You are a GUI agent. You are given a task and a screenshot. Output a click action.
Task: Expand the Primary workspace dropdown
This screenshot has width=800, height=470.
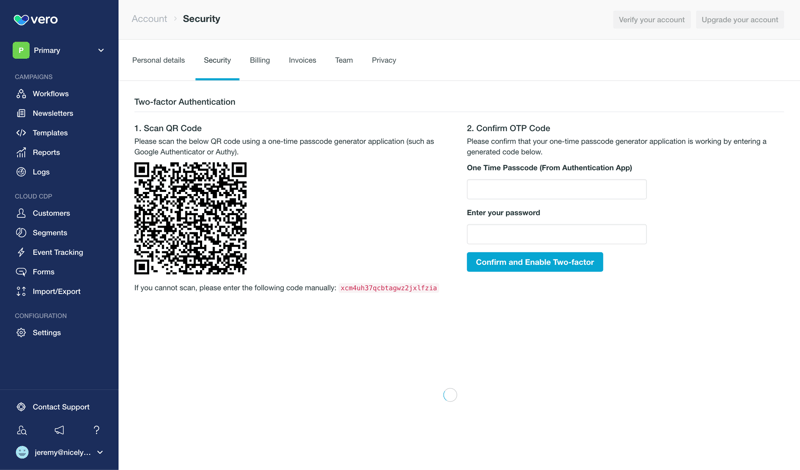pyautogui.click(x=100, y=50)
